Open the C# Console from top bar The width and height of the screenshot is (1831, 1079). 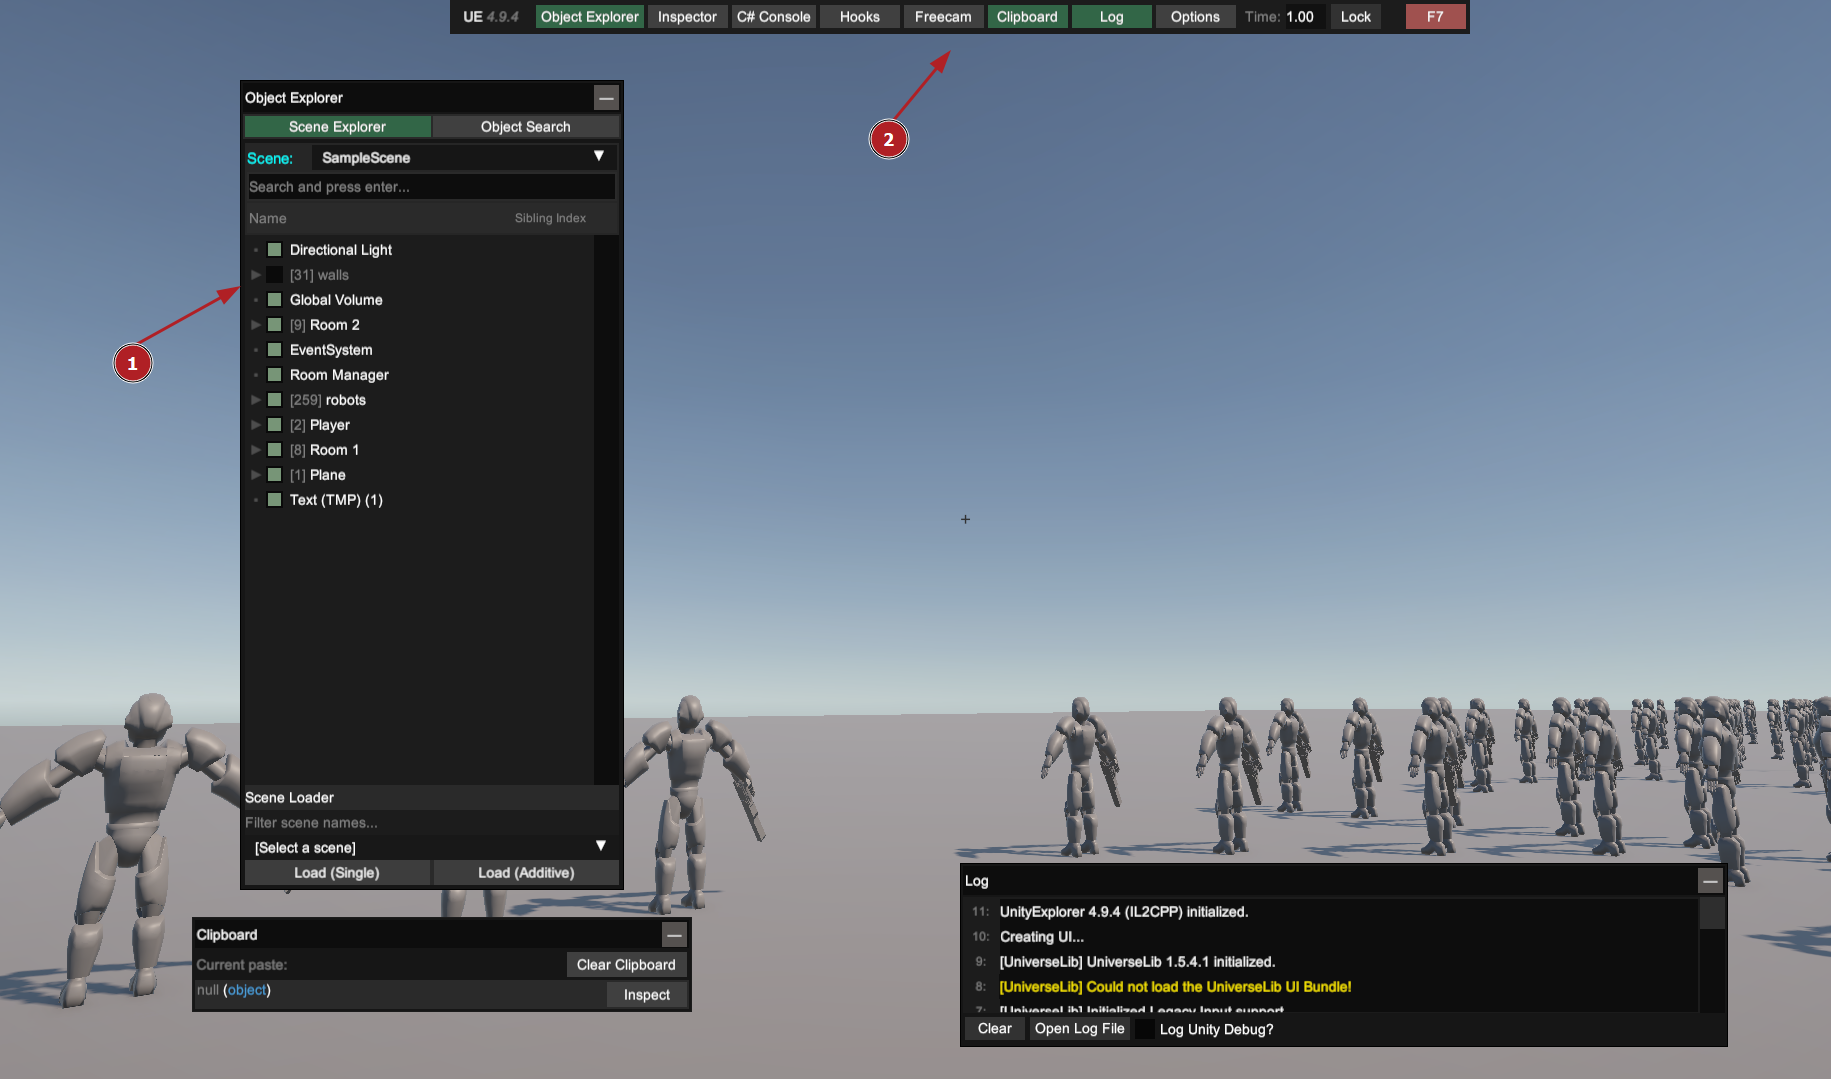773,17
